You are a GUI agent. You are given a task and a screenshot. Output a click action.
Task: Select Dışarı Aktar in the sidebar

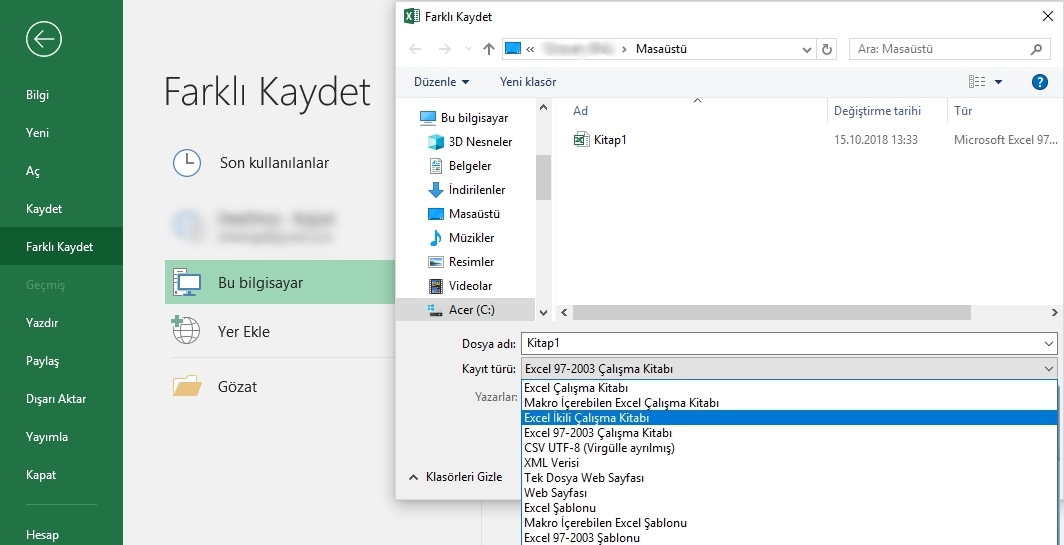(x=56, y=398)
